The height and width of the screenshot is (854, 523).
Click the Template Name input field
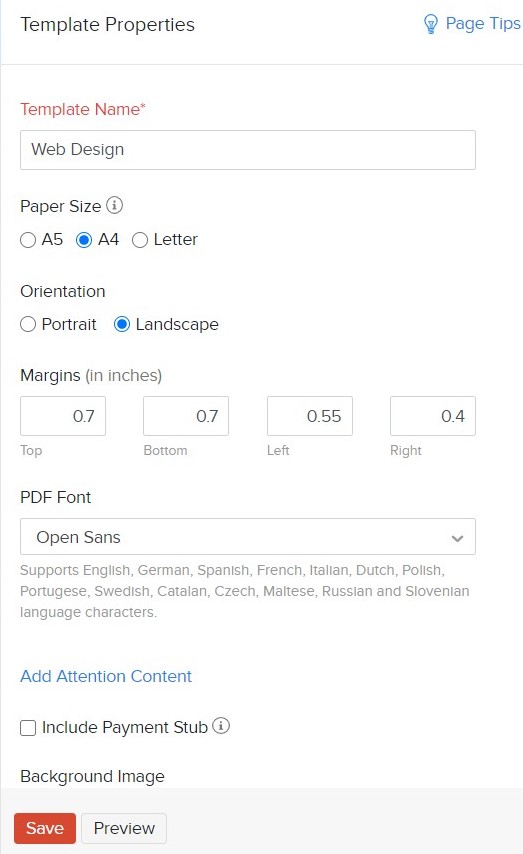click(248, 150)
